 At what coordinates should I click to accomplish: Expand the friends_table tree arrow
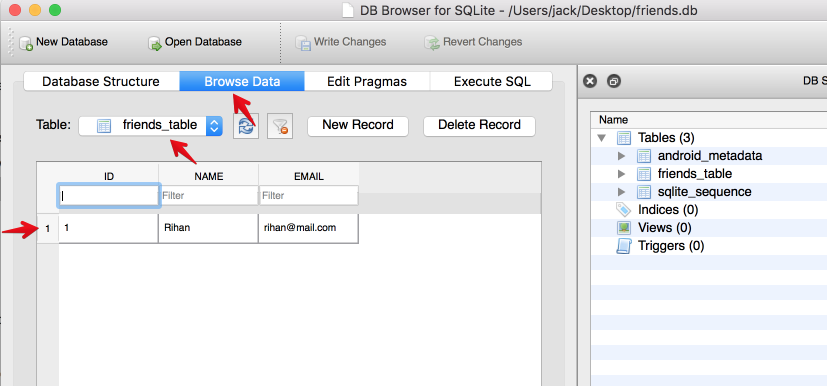coord(621,174)
